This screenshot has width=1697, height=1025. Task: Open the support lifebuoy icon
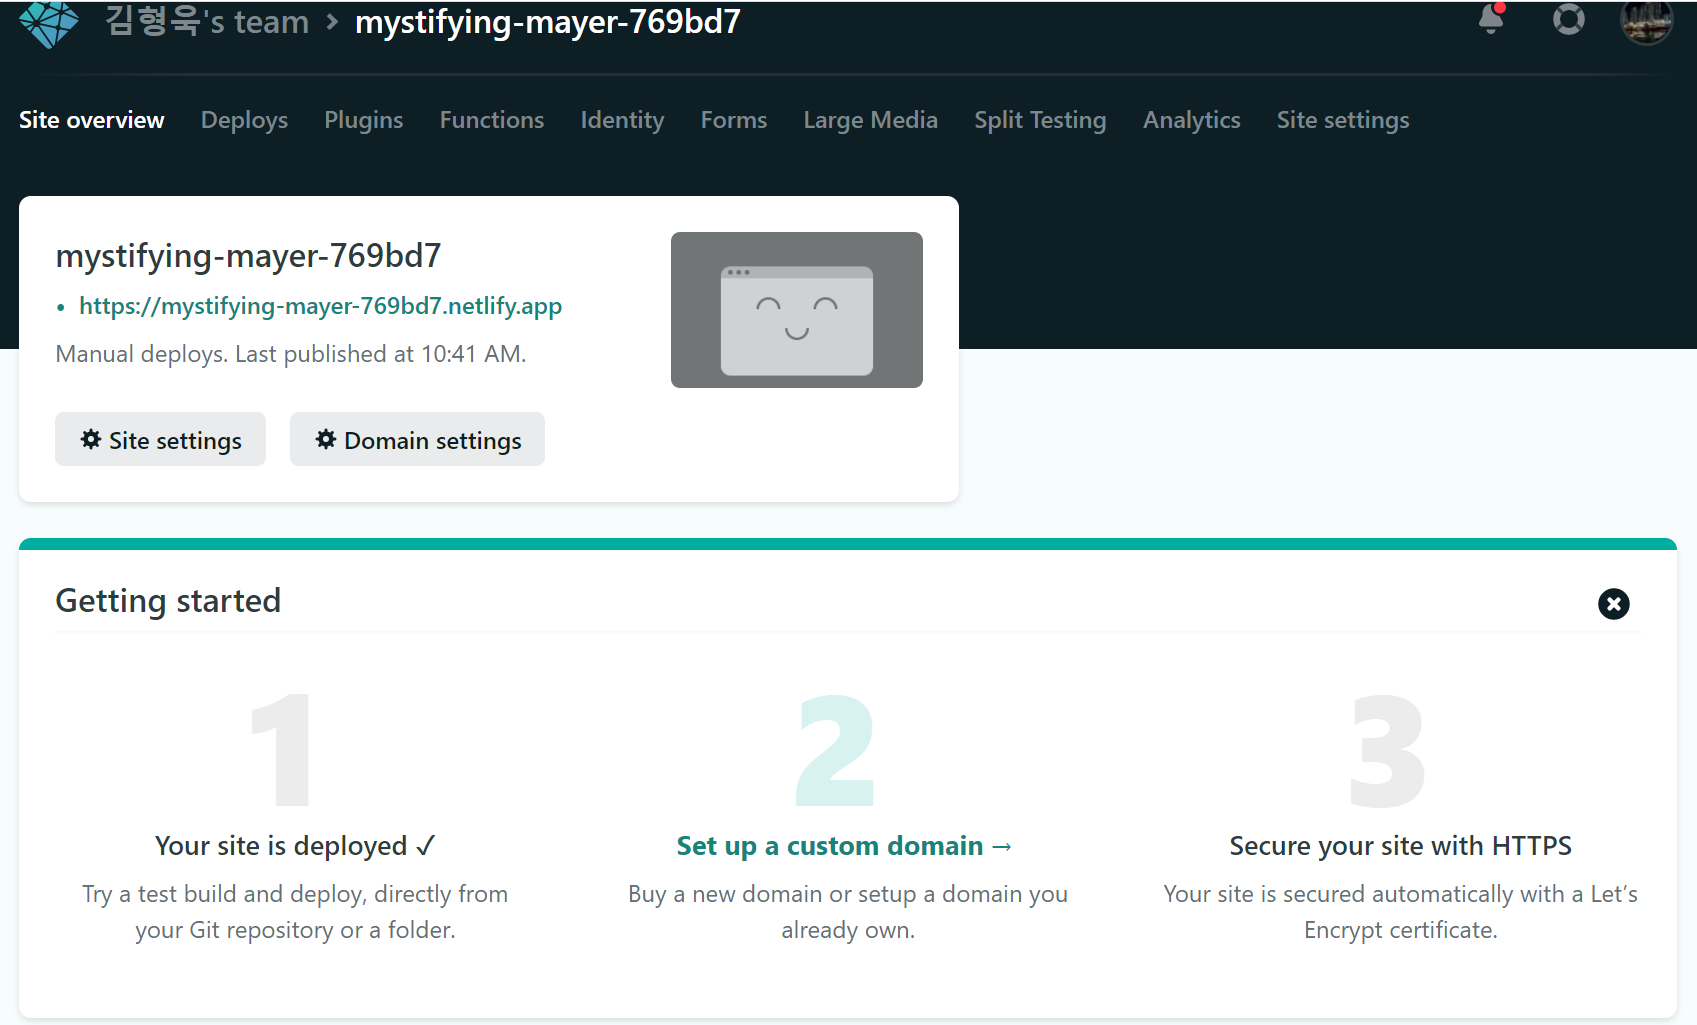coord(1568,19)
